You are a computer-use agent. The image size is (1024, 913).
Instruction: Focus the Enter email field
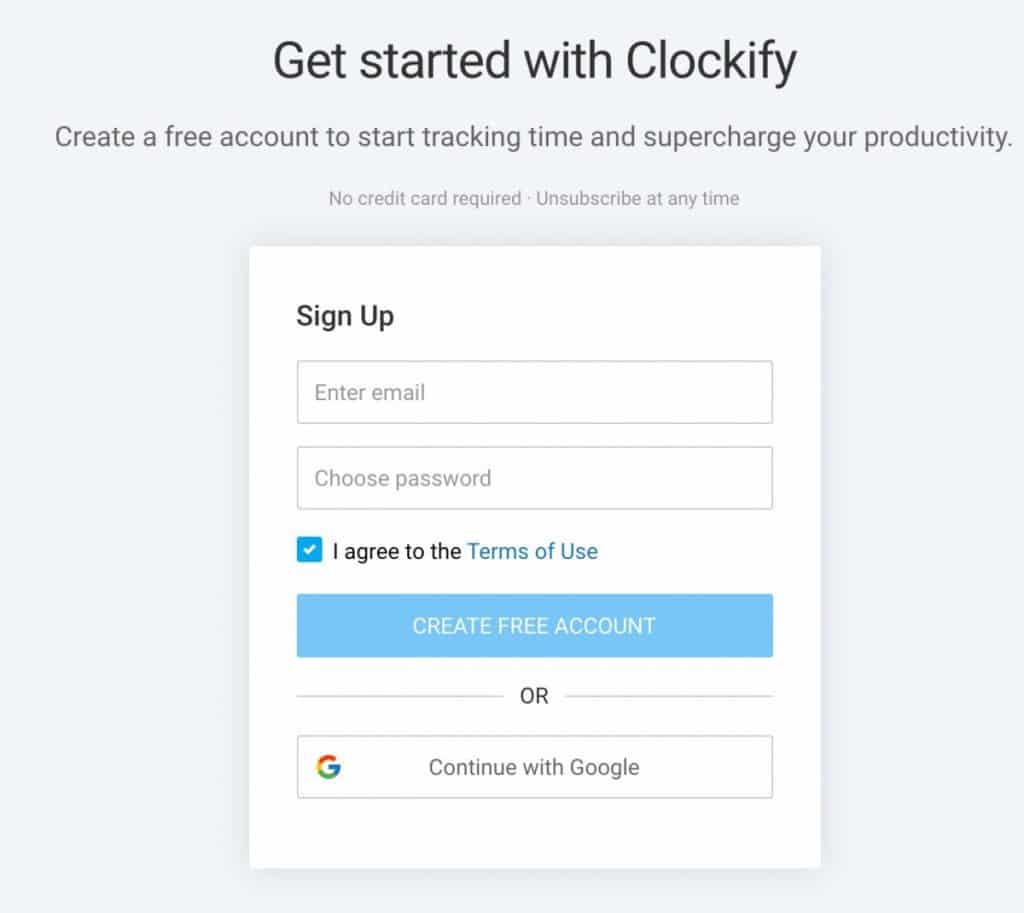534,392
